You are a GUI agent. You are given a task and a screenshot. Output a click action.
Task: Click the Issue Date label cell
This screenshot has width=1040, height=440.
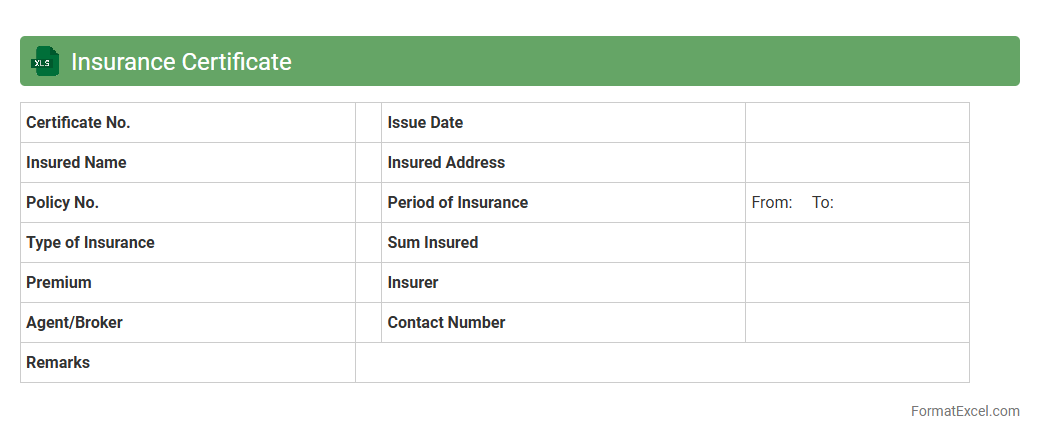[563, 123]
